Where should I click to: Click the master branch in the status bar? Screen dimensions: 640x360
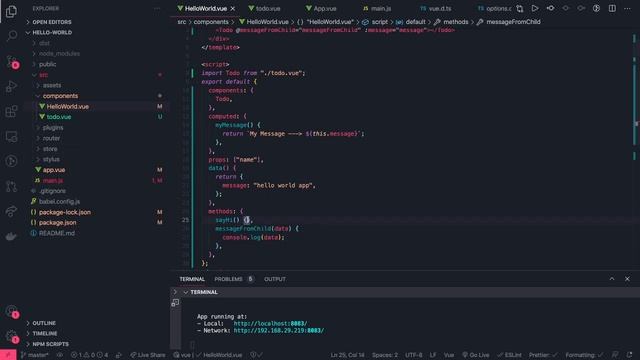35,355
